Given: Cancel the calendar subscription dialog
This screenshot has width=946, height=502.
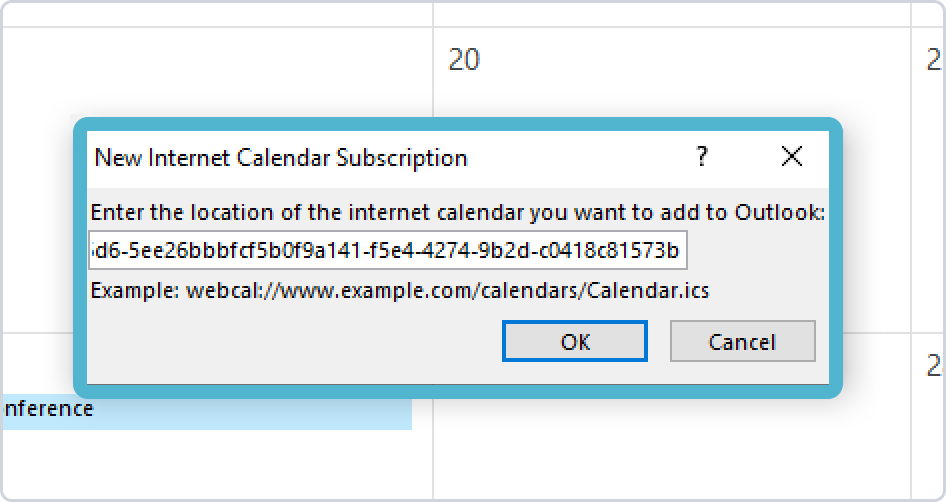Looking at the screenshot, I should click(742, 341).
